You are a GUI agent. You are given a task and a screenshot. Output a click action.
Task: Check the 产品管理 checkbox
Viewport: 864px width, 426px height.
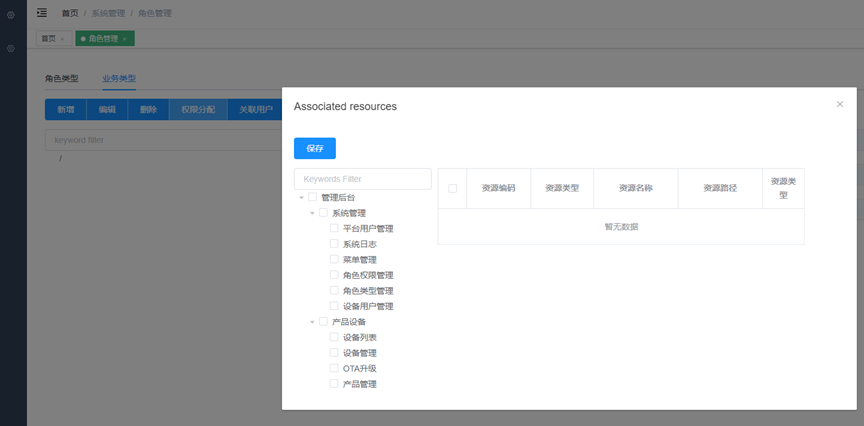334,384
